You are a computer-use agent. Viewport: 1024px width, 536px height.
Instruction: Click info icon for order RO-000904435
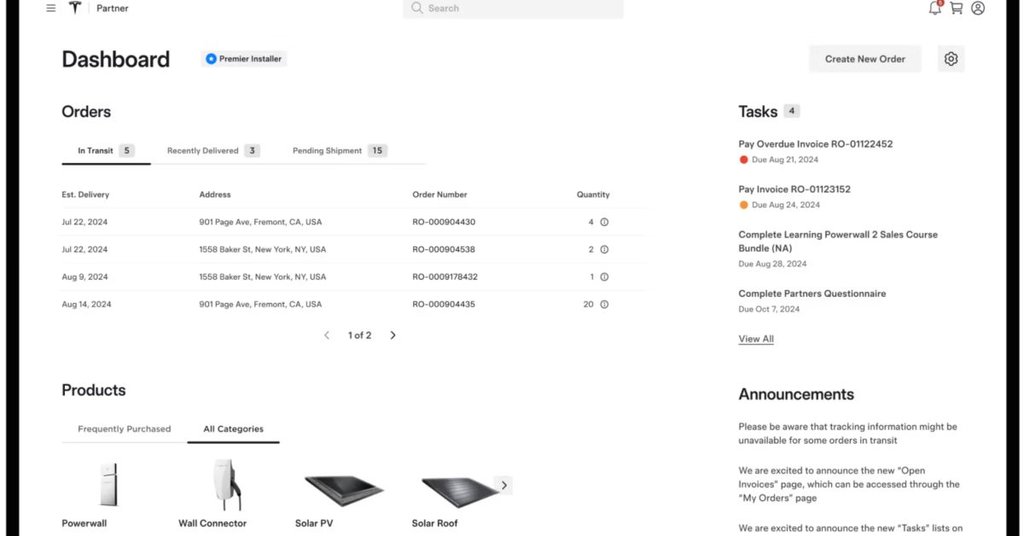pos(604,304)
